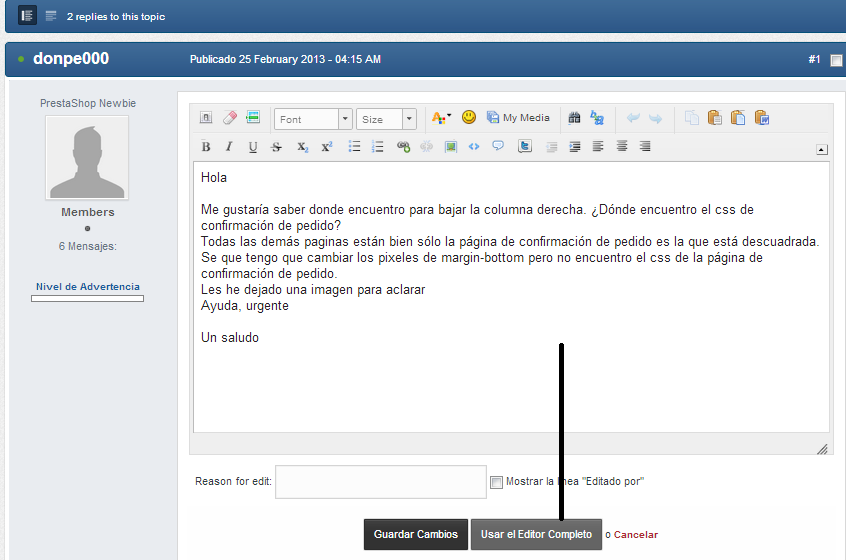Click the find and replace icon
This screenshot has width=846, height=560.
(597, 118)
